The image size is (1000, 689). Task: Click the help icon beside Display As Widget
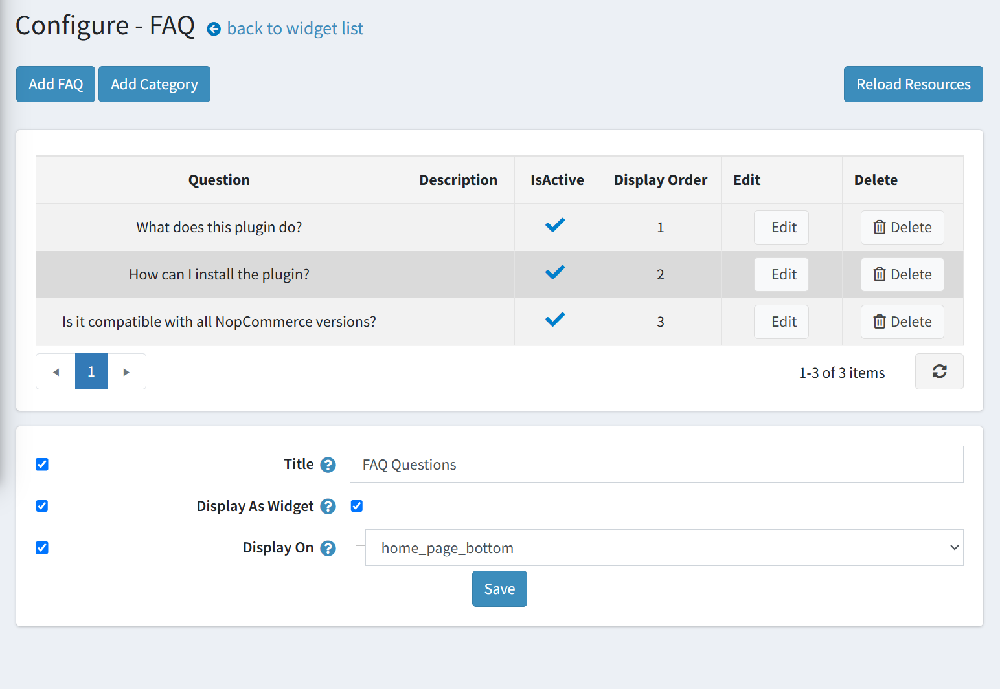click(x=329, y=506)
